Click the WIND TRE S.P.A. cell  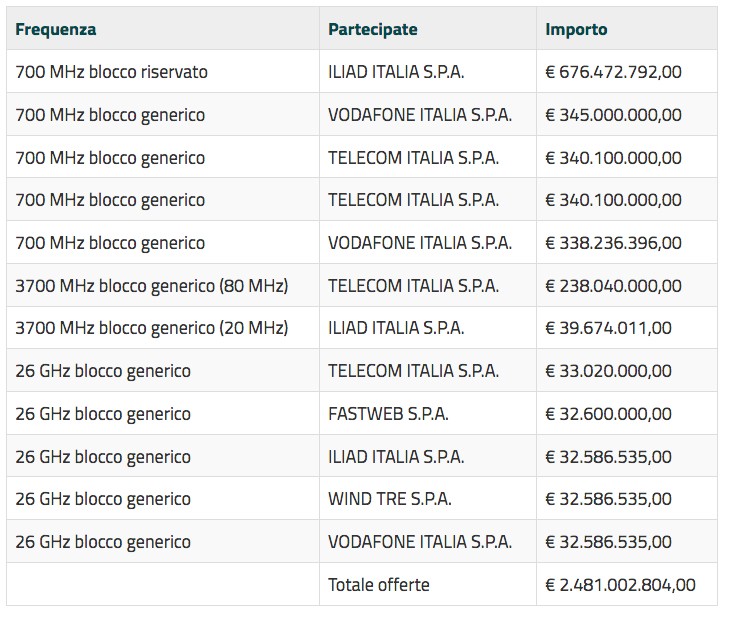(x=428, y=499)
